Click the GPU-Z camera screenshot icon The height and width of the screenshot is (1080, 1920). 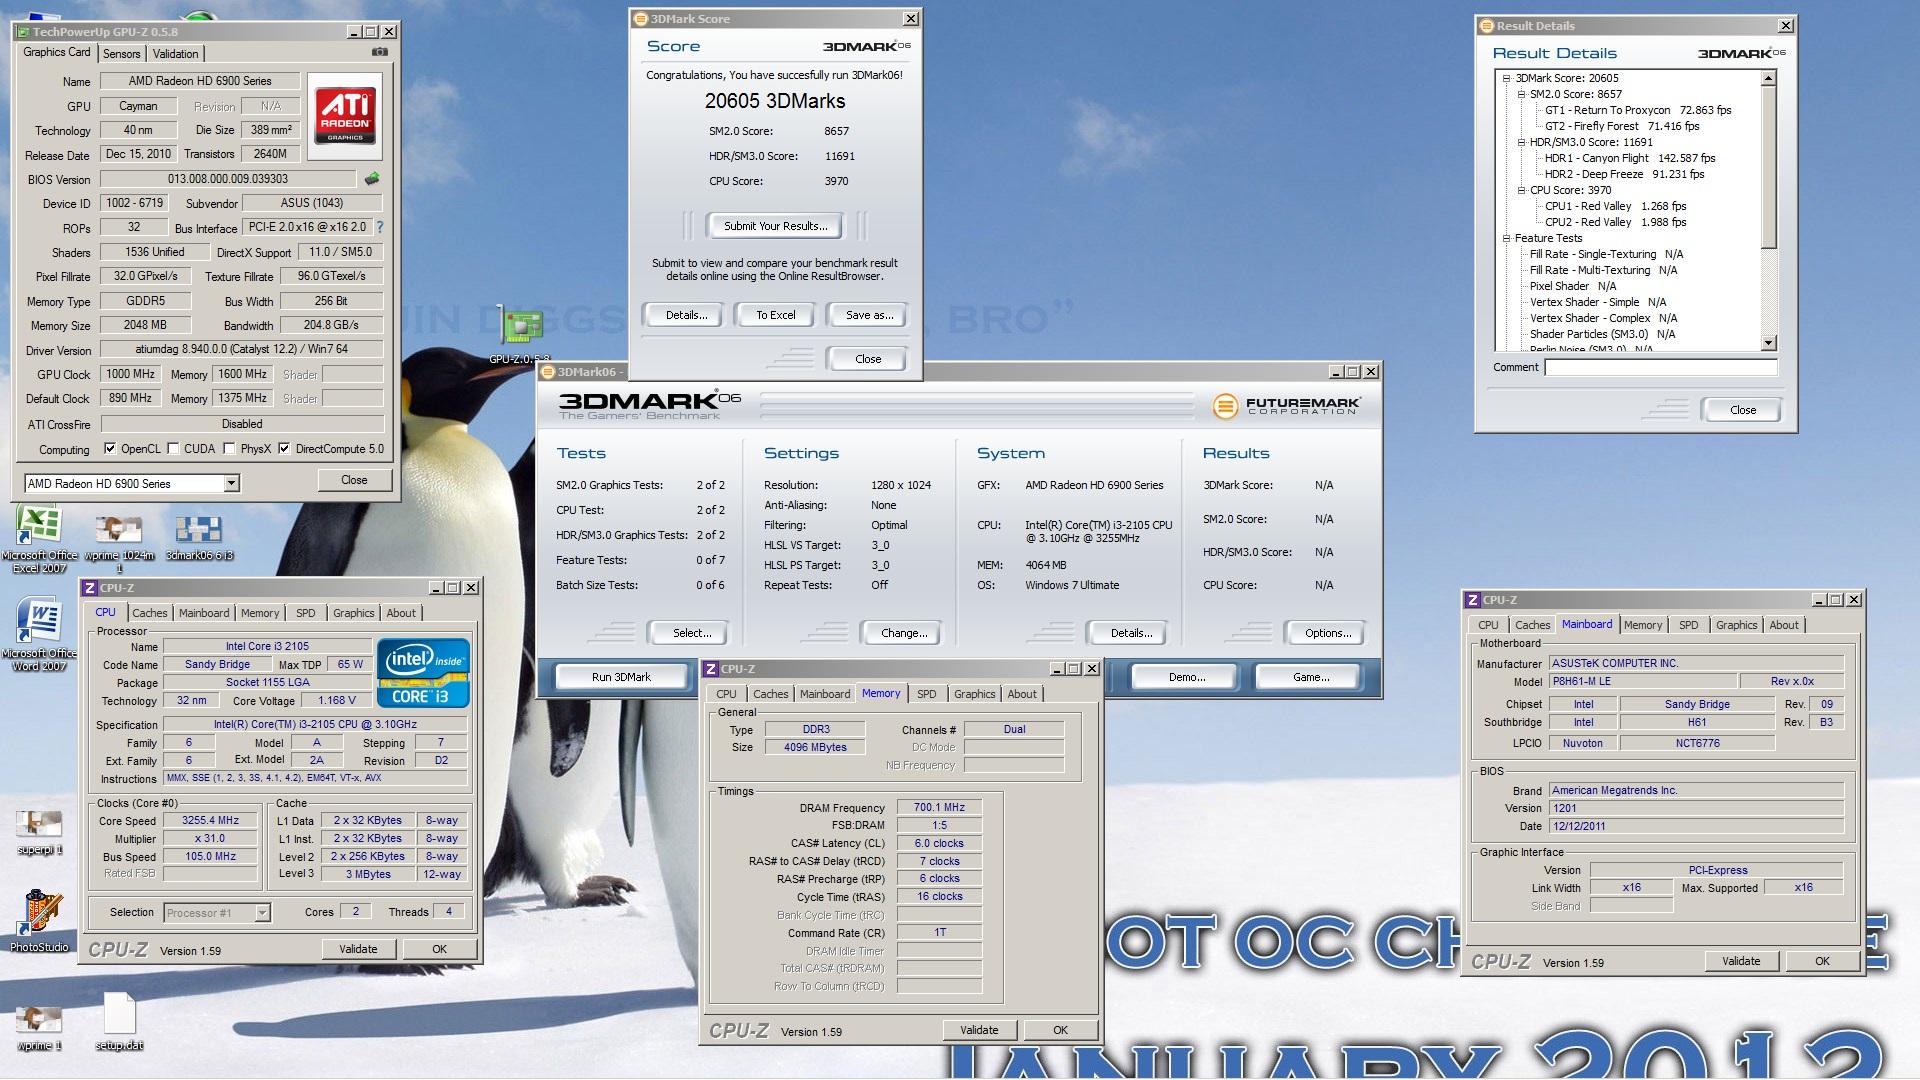click(x=380, y=52)
